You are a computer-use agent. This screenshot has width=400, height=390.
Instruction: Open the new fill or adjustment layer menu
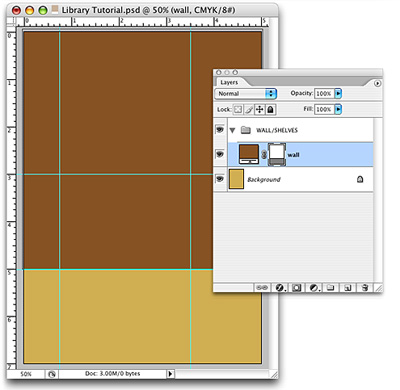(x=314, y=288)
